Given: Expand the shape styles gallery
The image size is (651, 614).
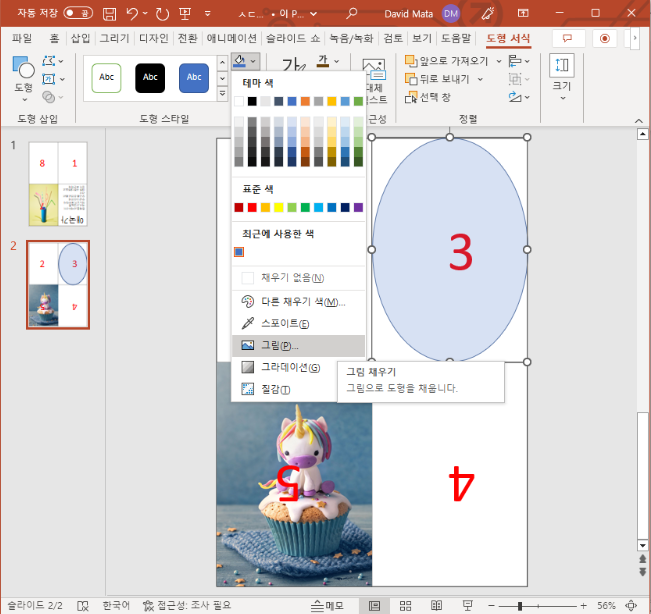Looking at the screenshot, I should click(223, 94).
